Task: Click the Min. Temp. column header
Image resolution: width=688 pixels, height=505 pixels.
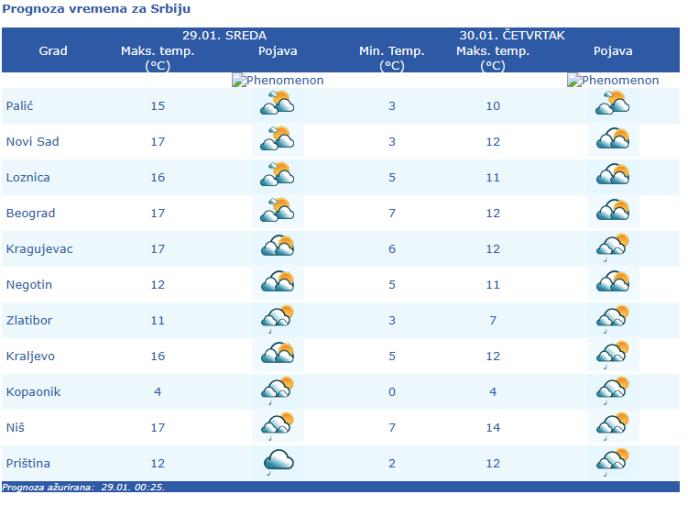Action: coord(392,58)
